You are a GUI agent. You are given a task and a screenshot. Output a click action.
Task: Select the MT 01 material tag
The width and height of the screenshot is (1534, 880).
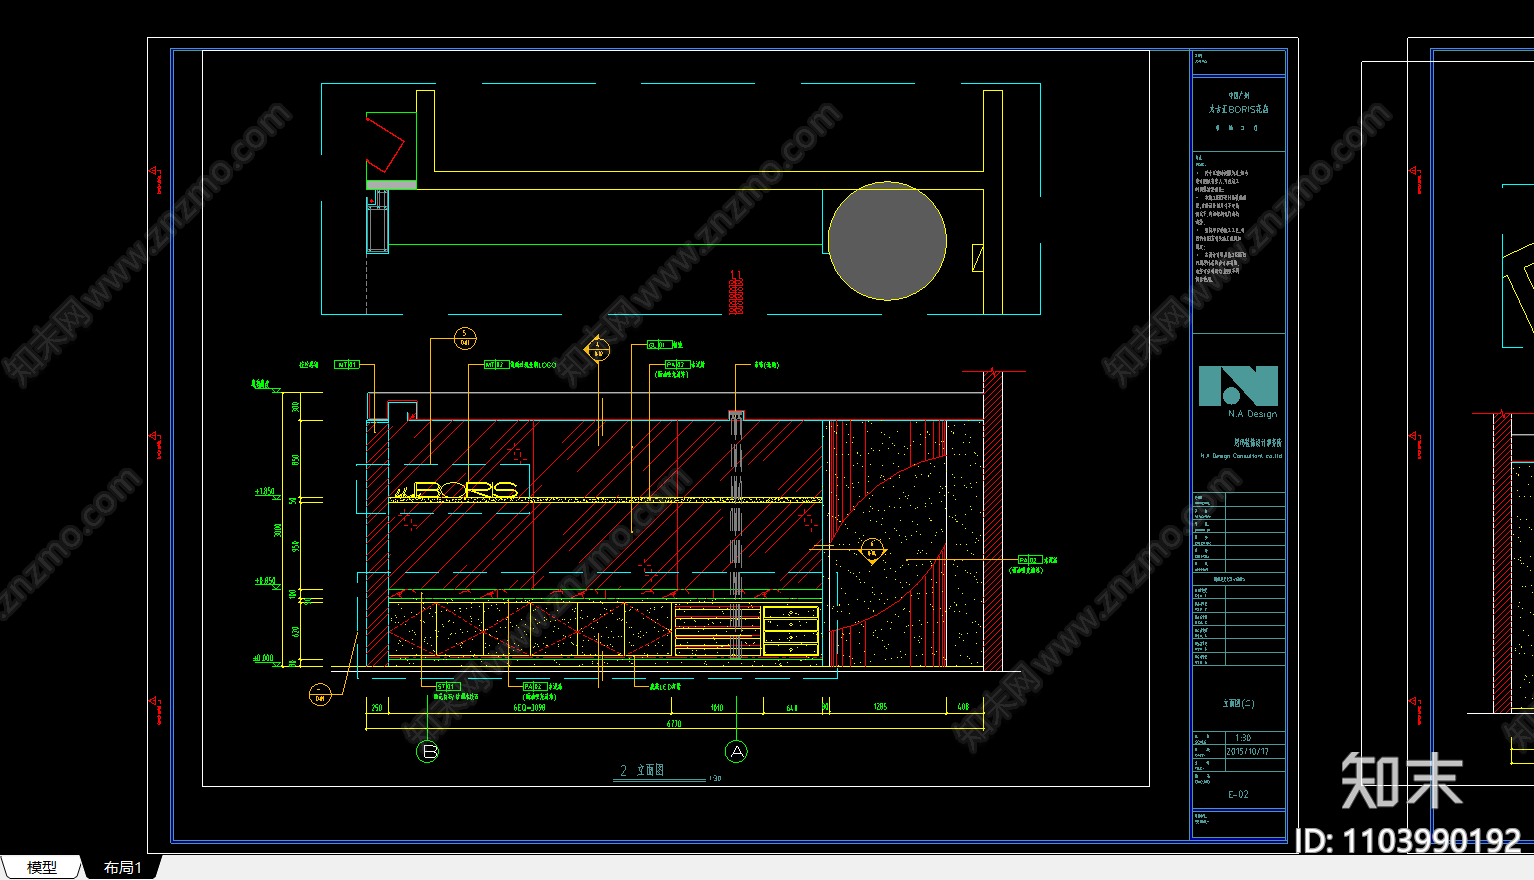[x=347, y=365]
